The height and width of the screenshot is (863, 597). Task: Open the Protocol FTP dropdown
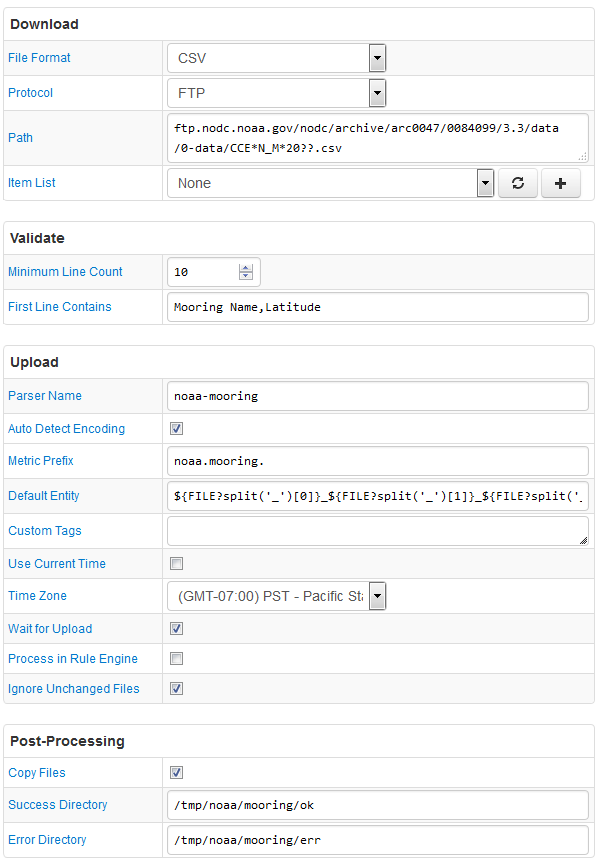276,93
